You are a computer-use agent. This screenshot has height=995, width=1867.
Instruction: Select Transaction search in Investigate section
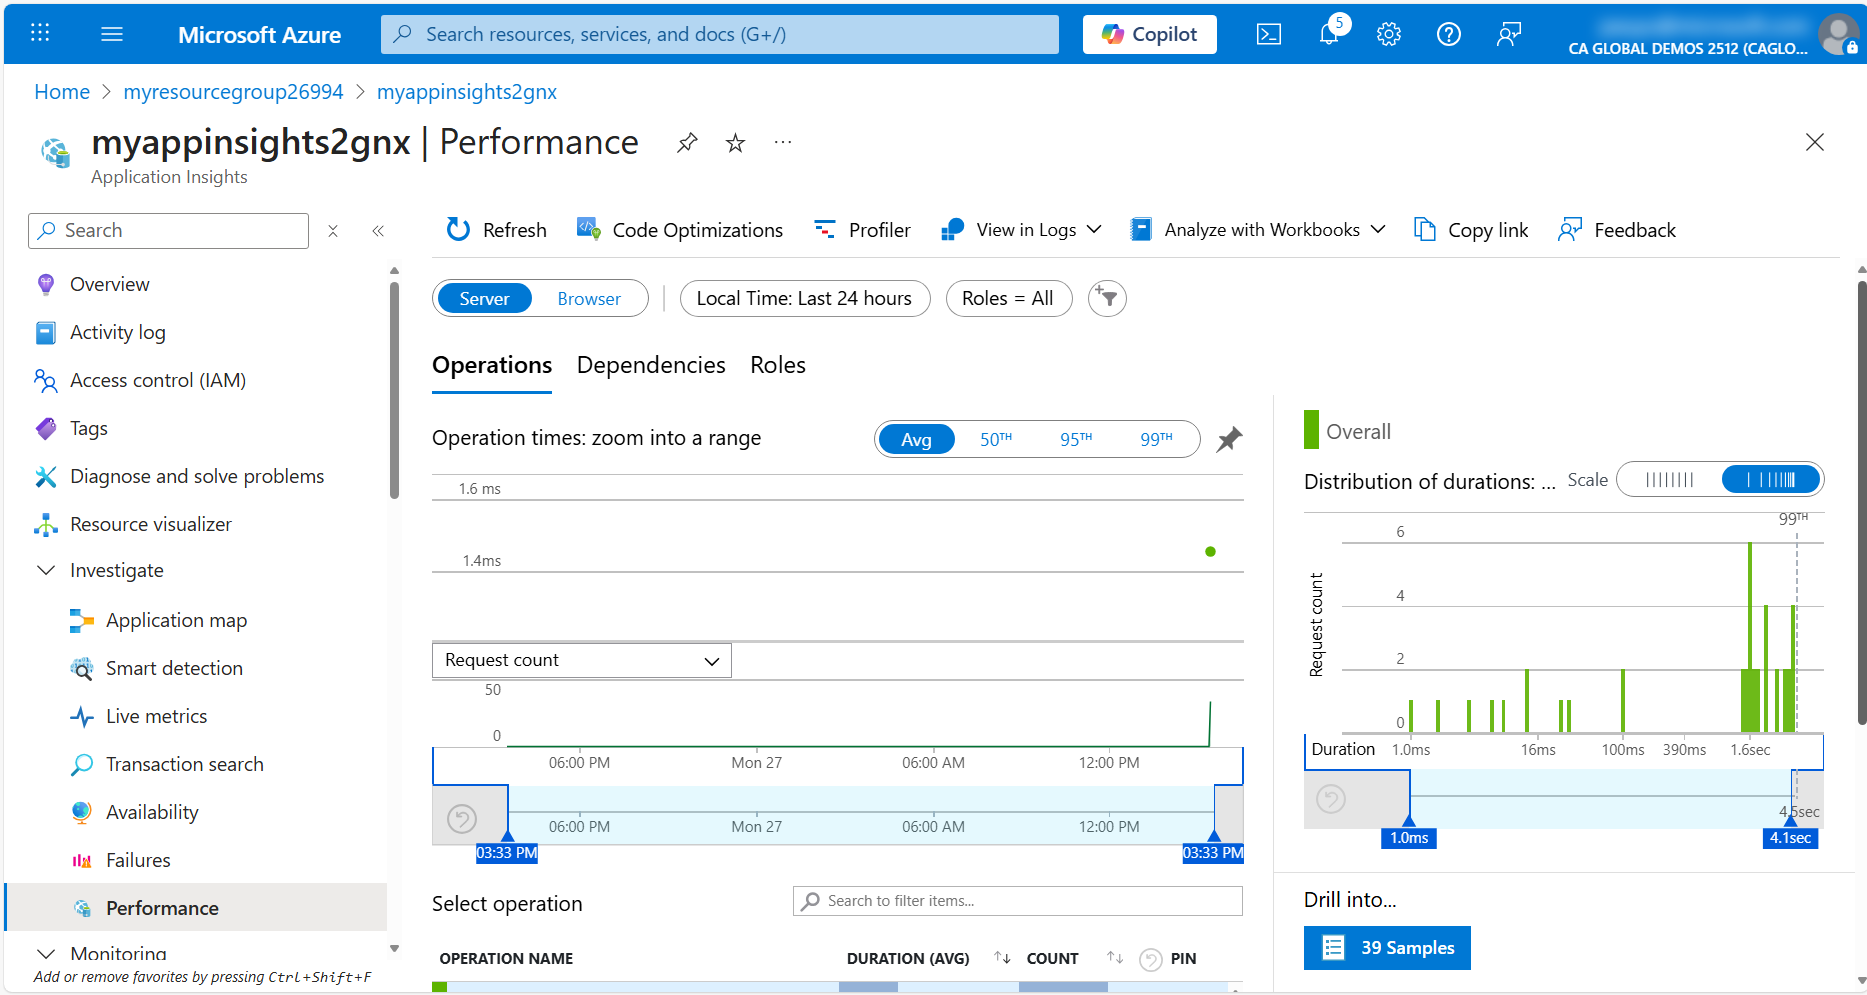coord(184,764)
